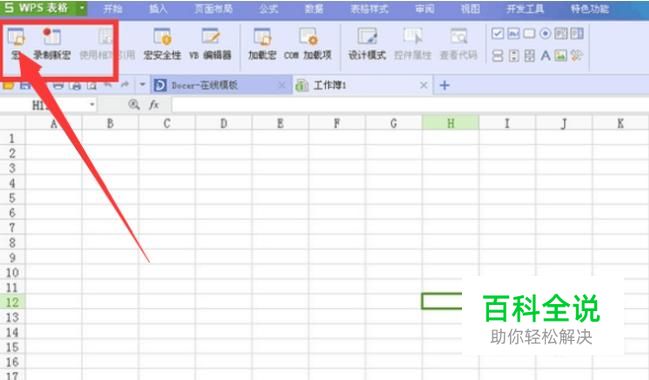Insert a toggle button control

(498, 55)
